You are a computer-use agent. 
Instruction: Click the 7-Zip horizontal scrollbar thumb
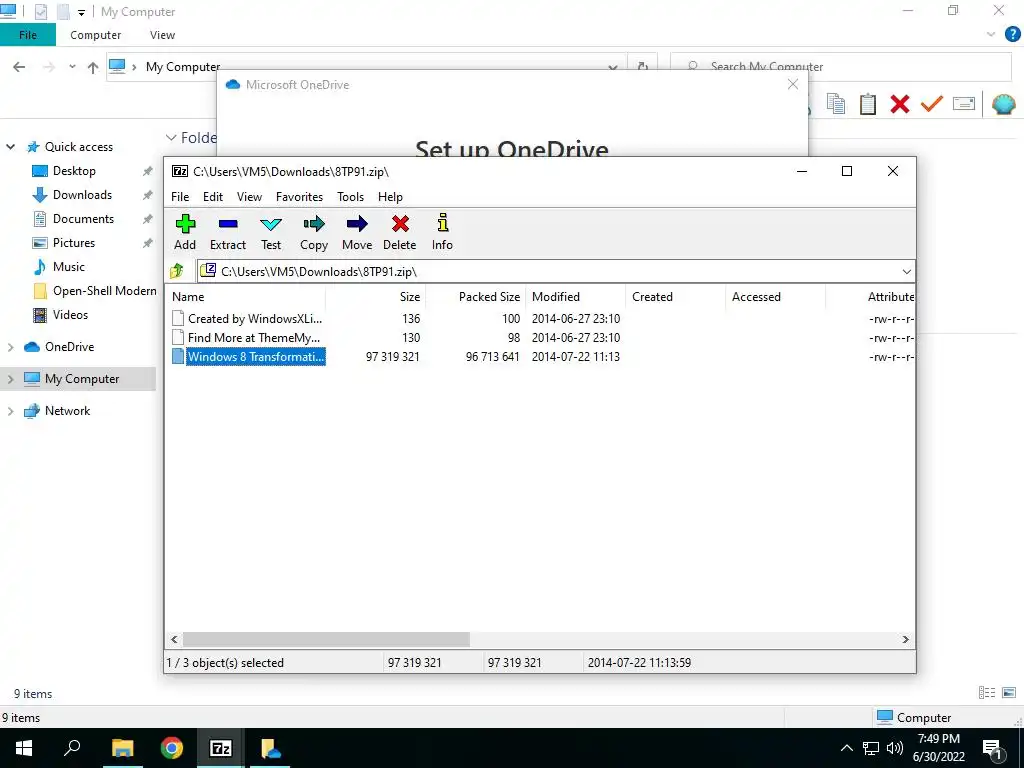tap(326, 639)
